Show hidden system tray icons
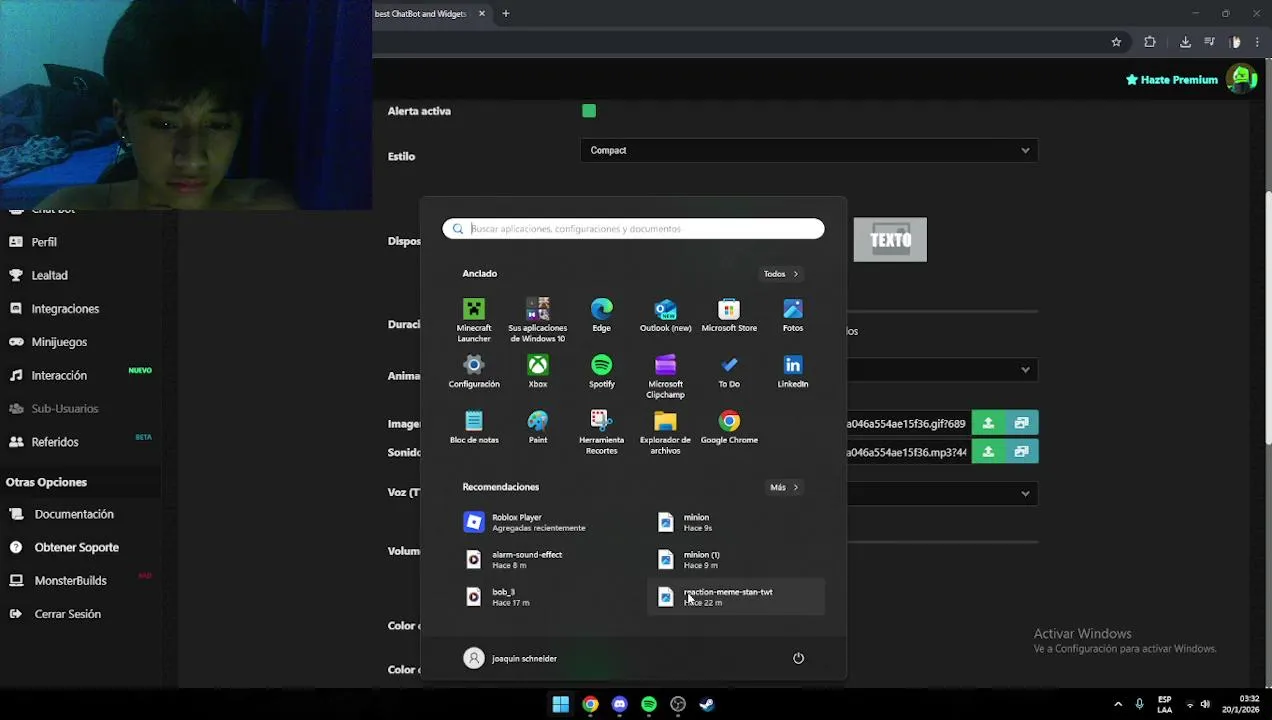Screen dimensions: 1272x720 pyautogui.click(x=1118, y=704)
